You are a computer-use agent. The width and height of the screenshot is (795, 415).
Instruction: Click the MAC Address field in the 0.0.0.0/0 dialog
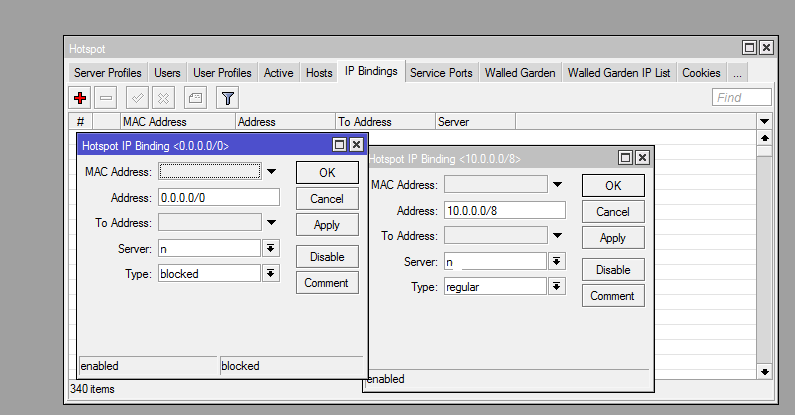pos(210,171)
